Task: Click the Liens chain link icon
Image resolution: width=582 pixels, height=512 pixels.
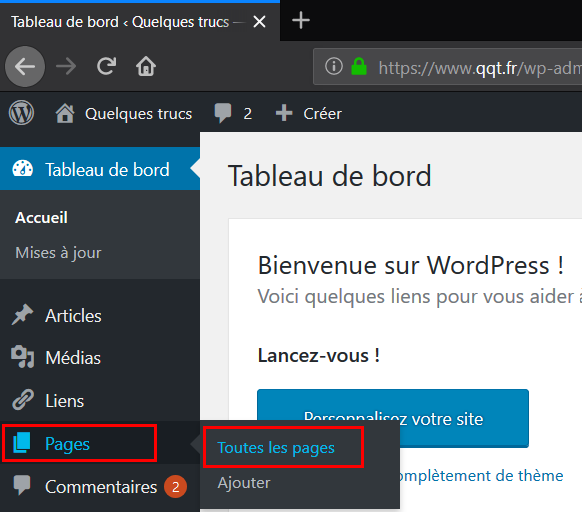Action: pyautogui.click(x=23, y=400)
